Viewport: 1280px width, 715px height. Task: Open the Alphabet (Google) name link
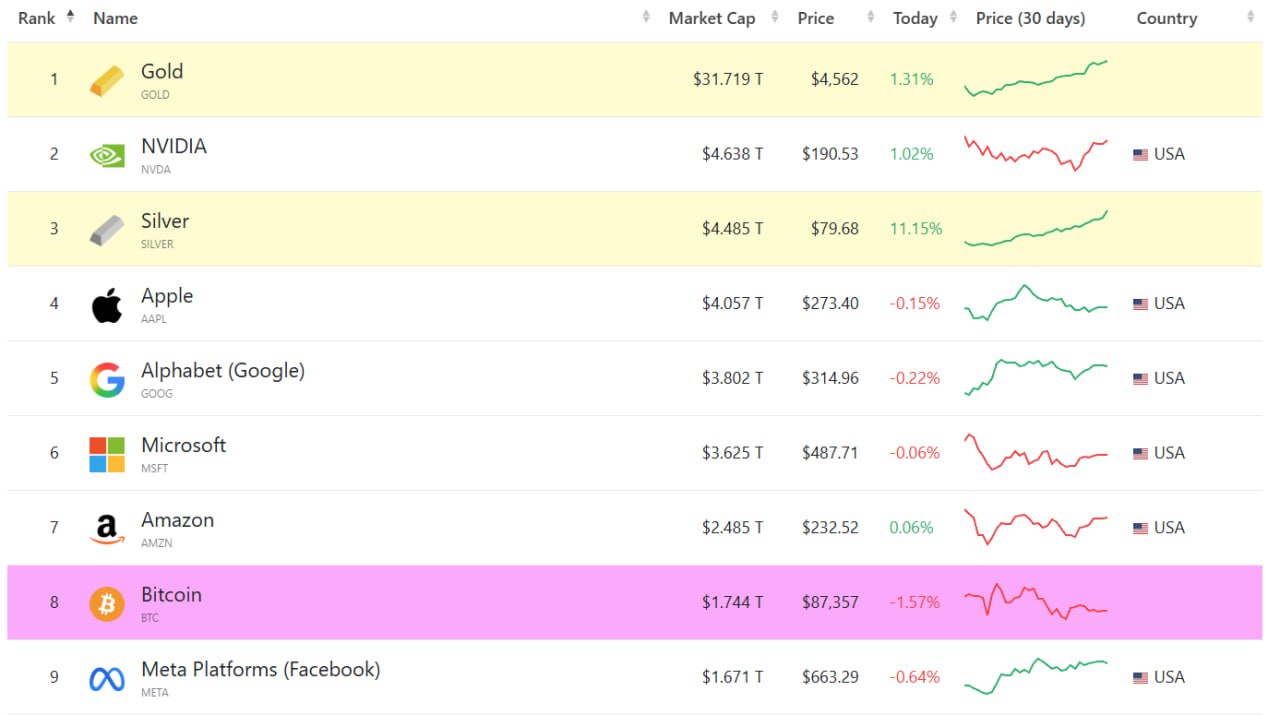pyautogui.click(x=222, y=371)
